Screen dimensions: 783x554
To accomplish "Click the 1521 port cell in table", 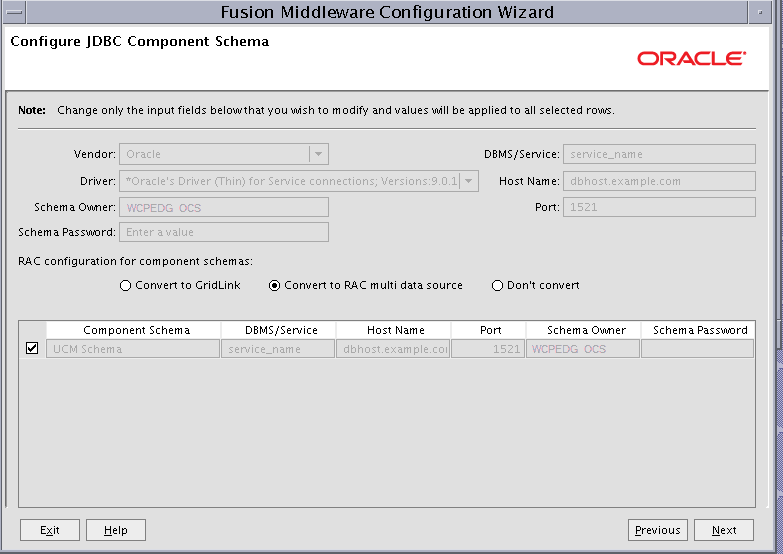I will click(x=488, y=349).
